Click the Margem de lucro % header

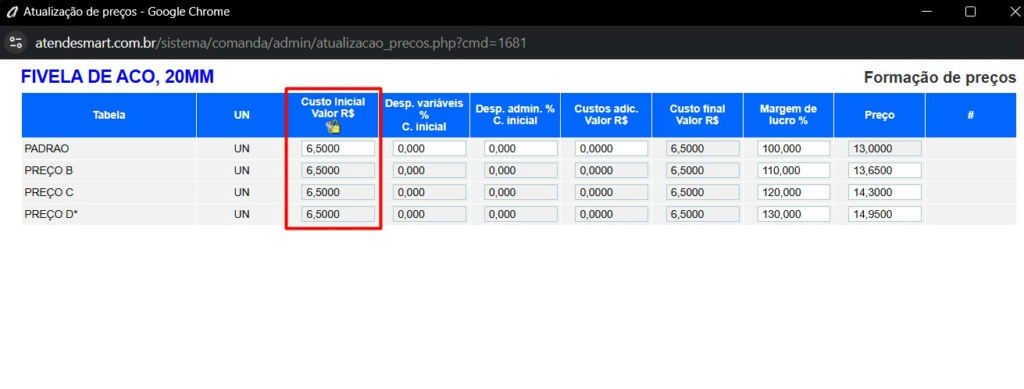(788, 114)
